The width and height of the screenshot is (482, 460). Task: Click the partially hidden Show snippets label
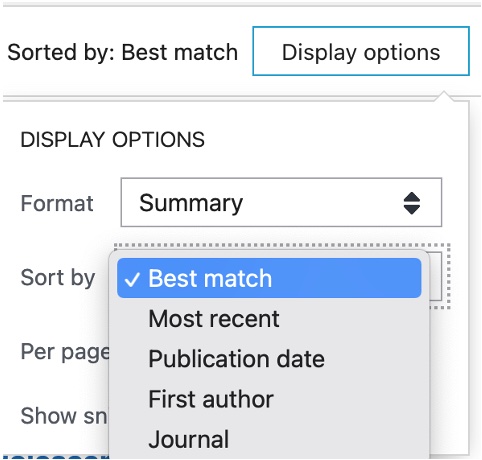pos(64,416)
